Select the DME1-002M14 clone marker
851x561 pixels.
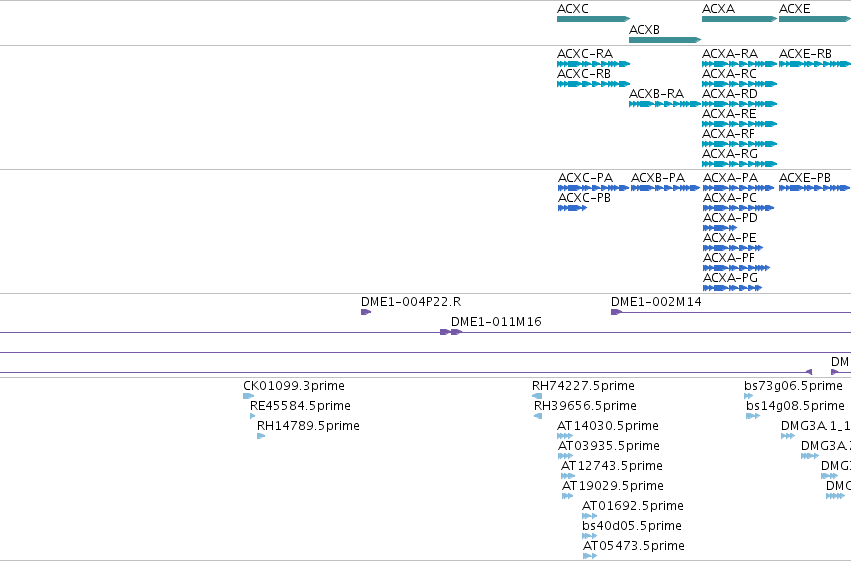tap(616, 312)
